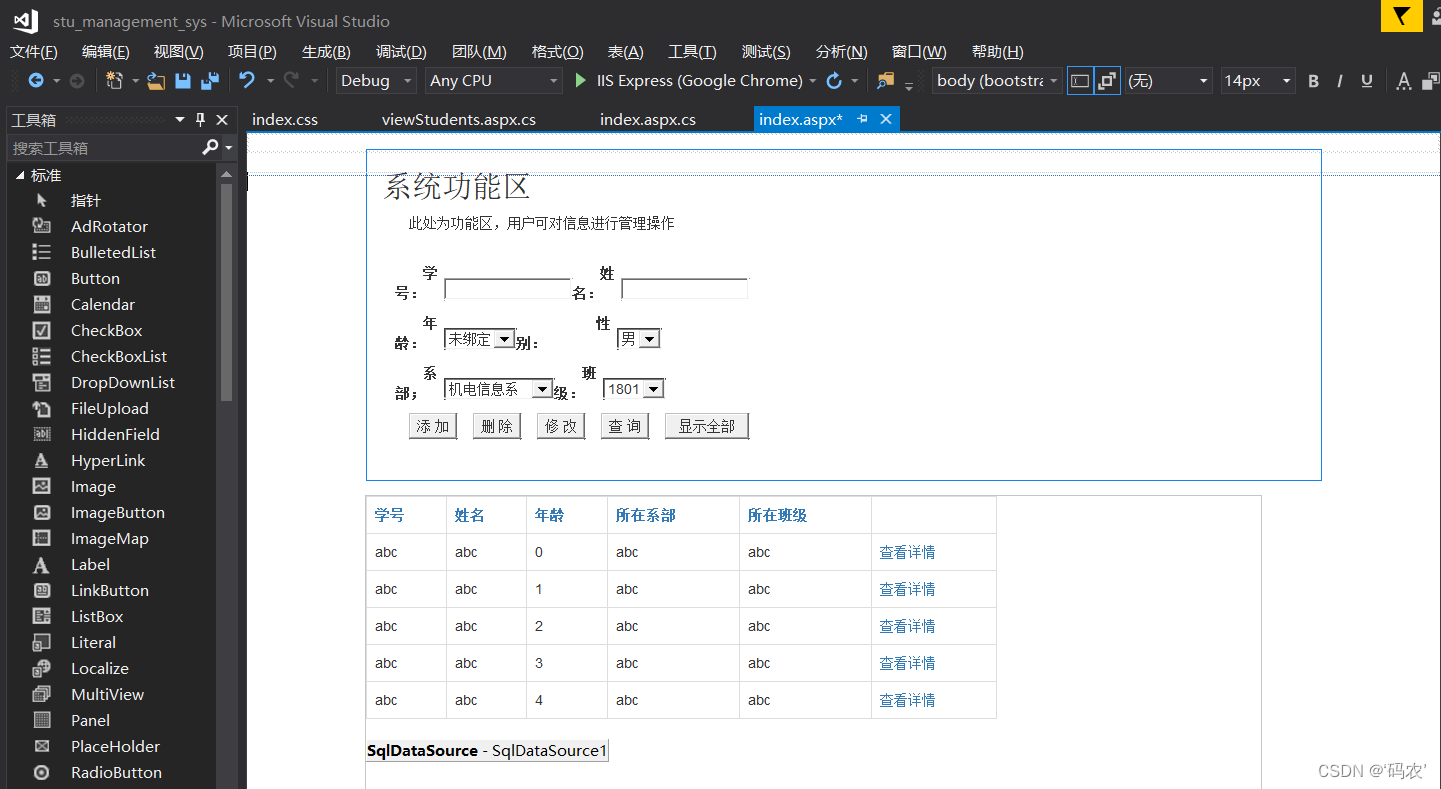This screenshot has height=789, width=1441.
Task: Open the Debug configuration dropdown
Action: (376, 81)
